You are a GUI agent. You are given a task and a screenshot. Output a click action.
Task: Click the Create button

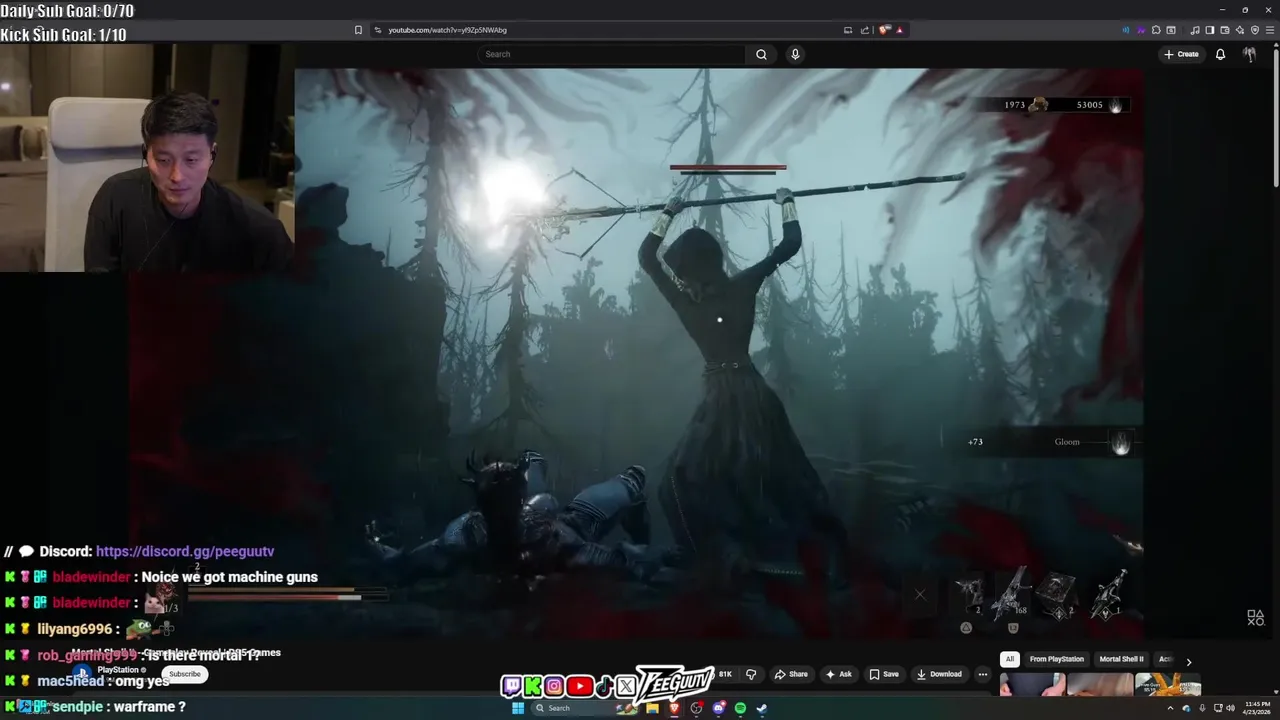(1181, 54)
